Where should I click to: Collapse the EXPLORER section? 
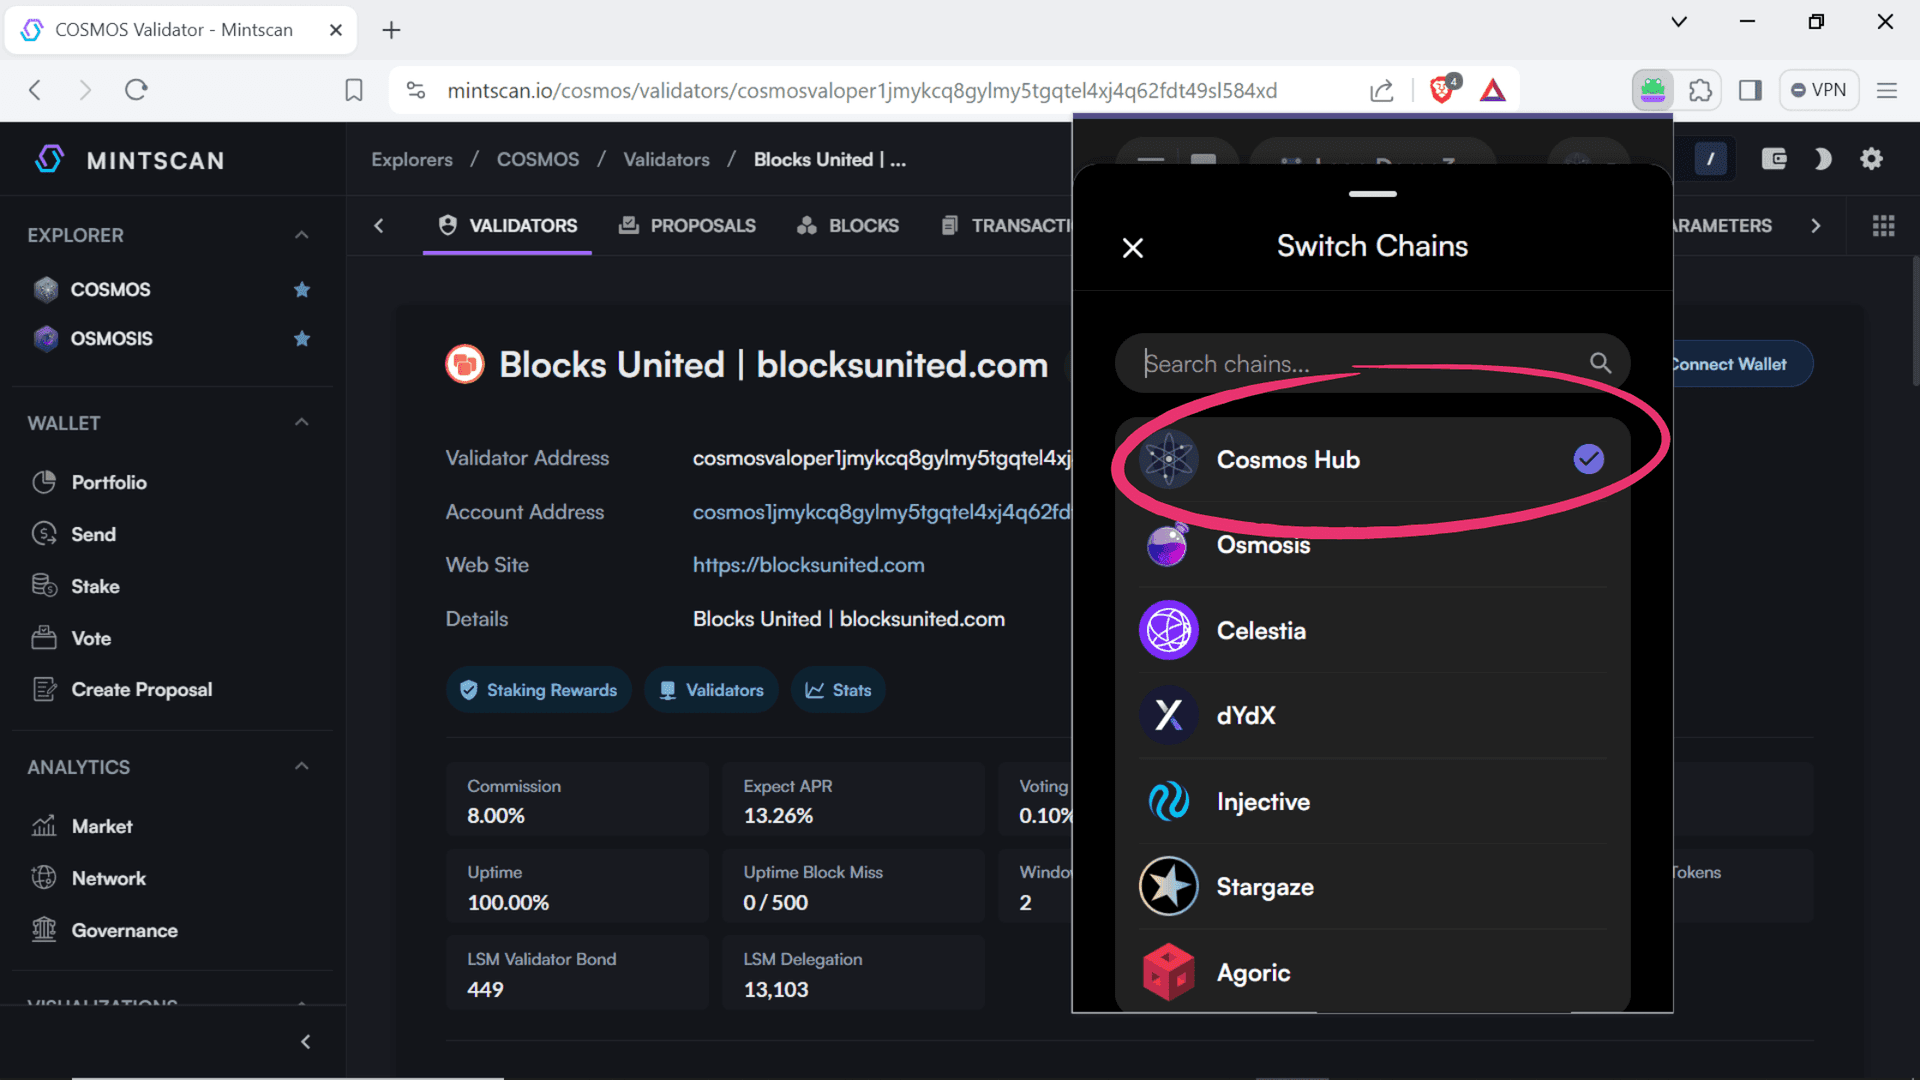(x=302, y=235)
